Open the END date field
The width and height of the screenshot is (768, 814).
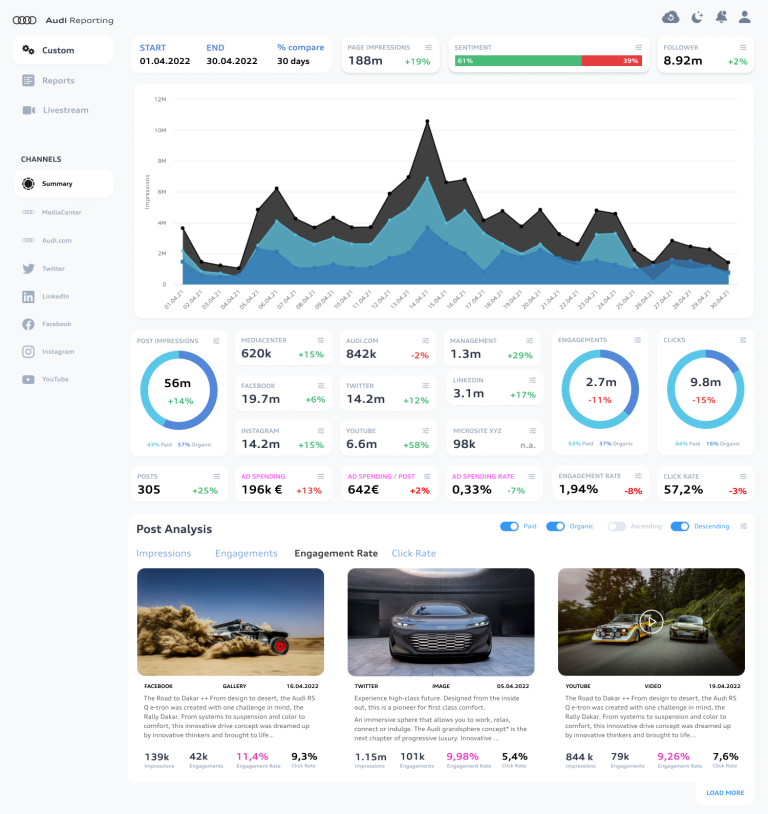click(x=232, y=55)
